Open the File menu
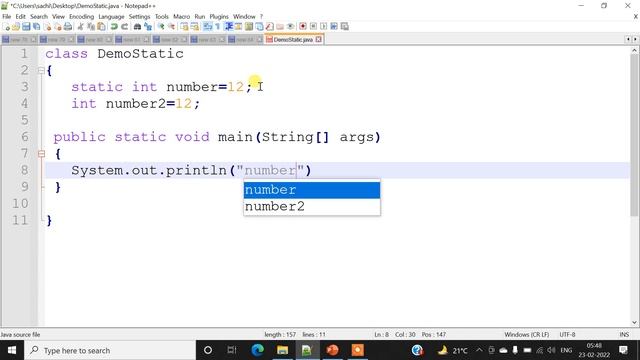 [x=7, y=16]
